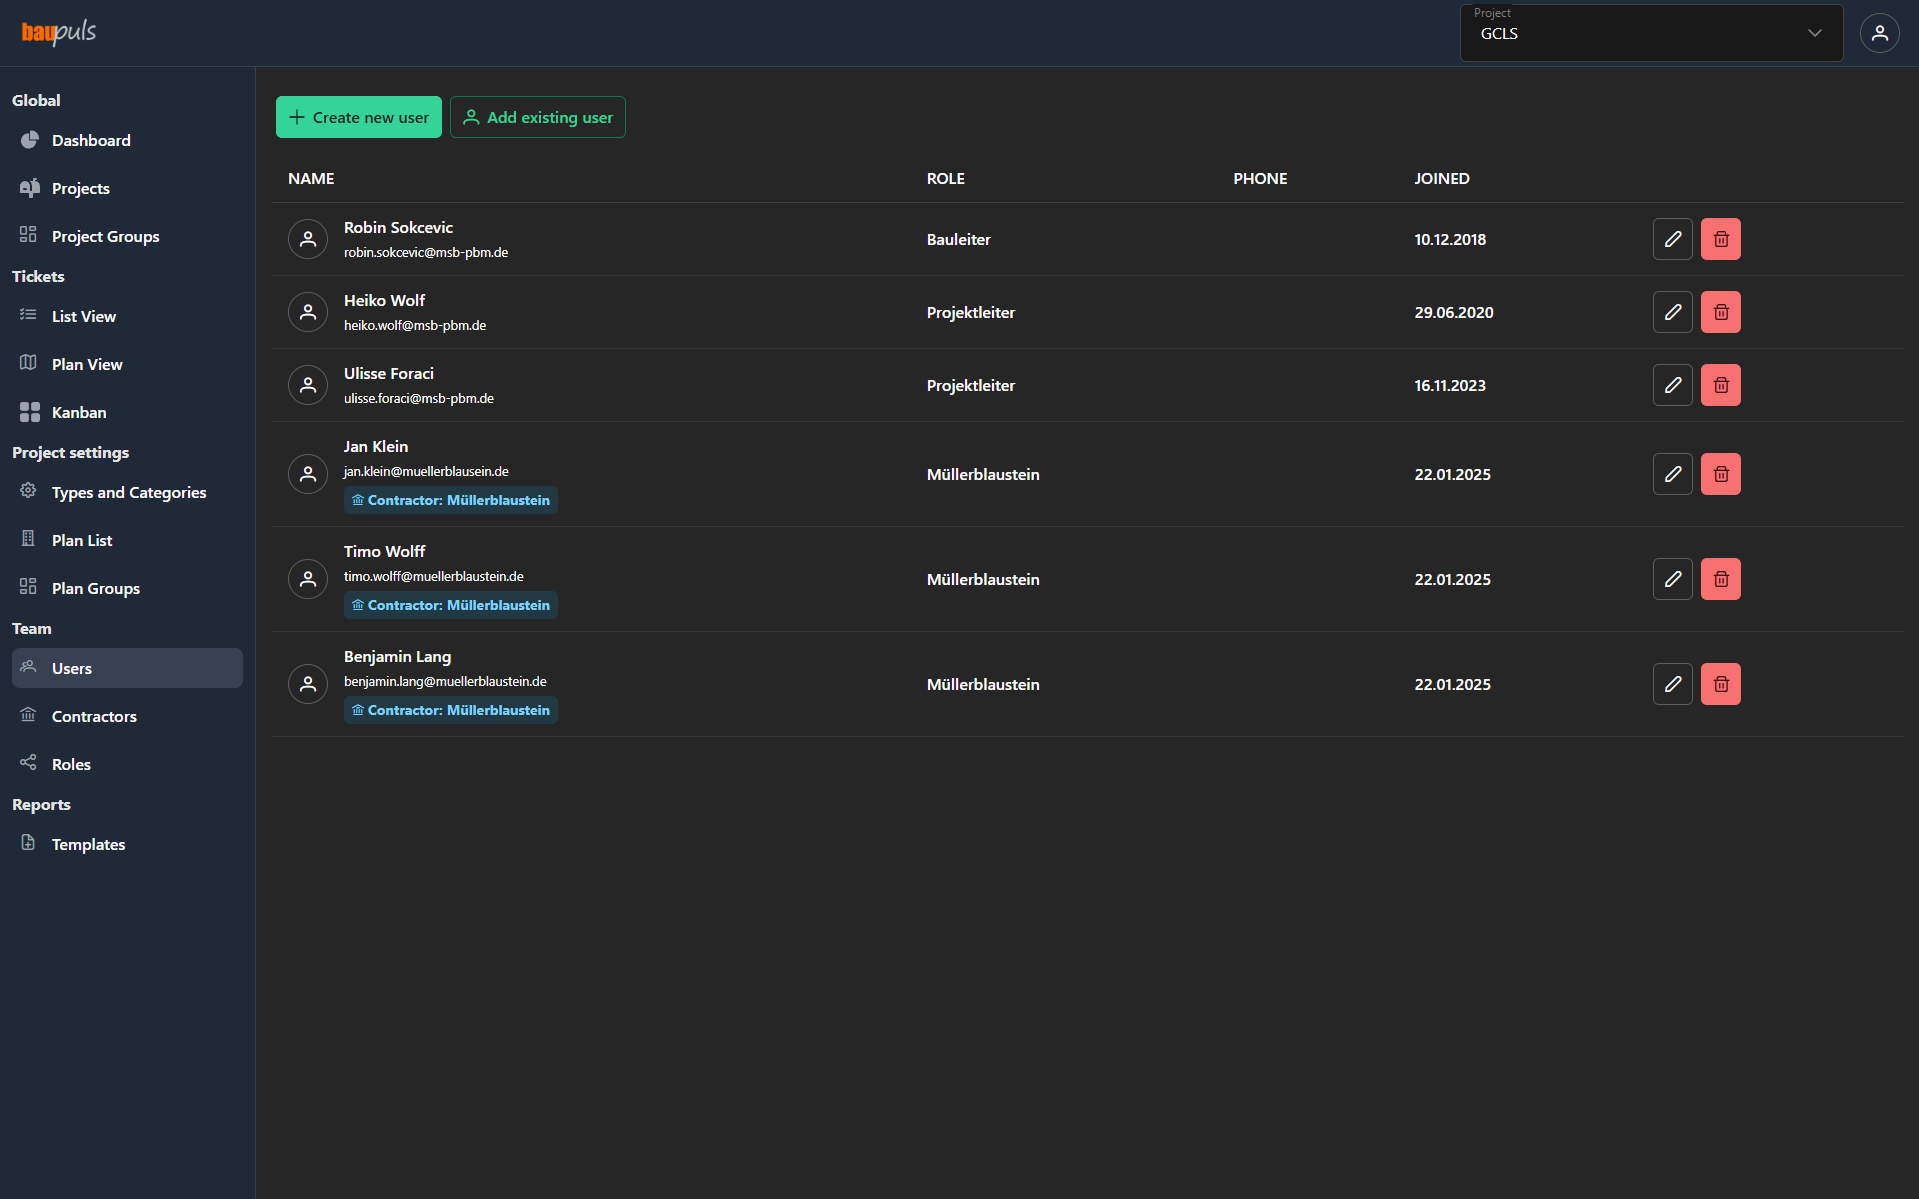Navigate to Types and Categories settings
The height and width of the screenshot is (1199, 1919).
tap(129, 492)
